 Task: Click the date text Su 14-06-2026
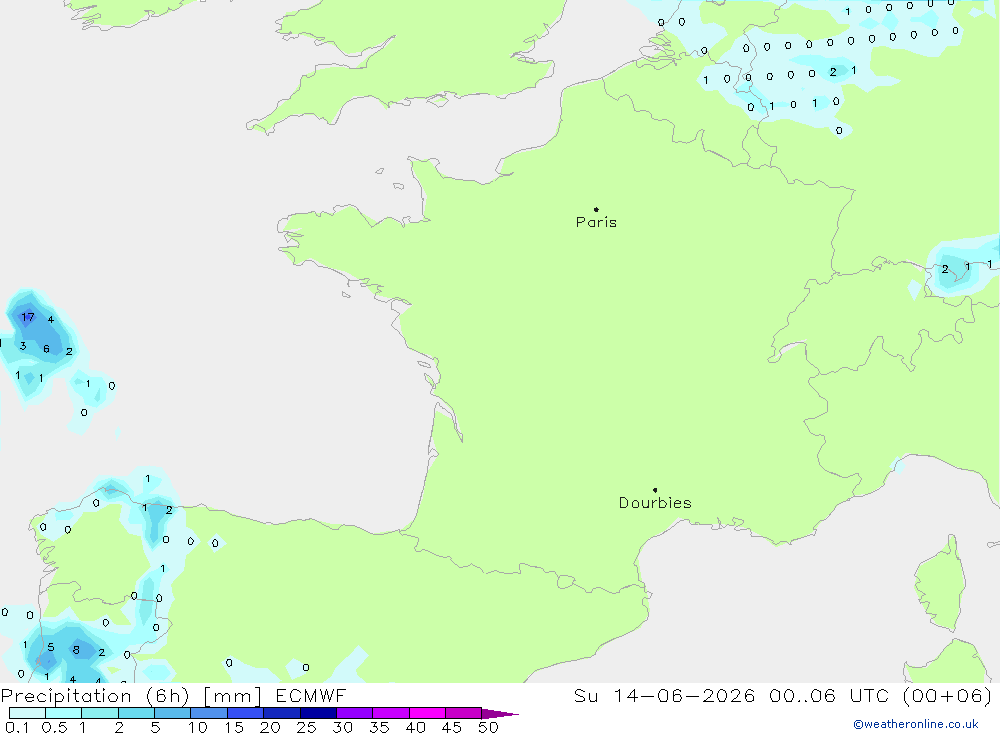665,695
